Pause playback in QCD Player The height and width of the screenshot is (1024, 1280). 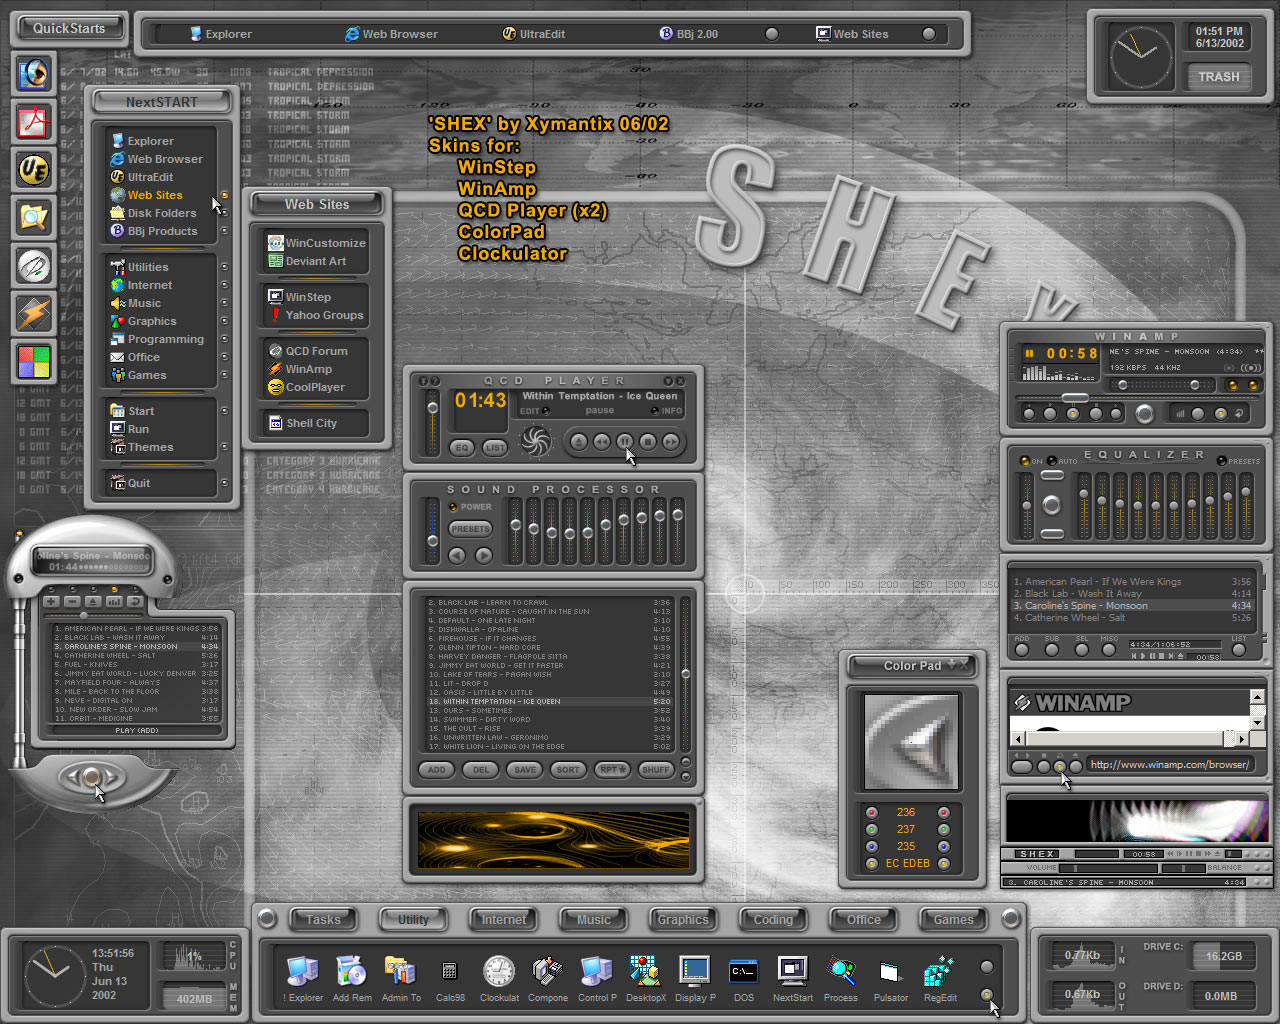click(624, 441)
